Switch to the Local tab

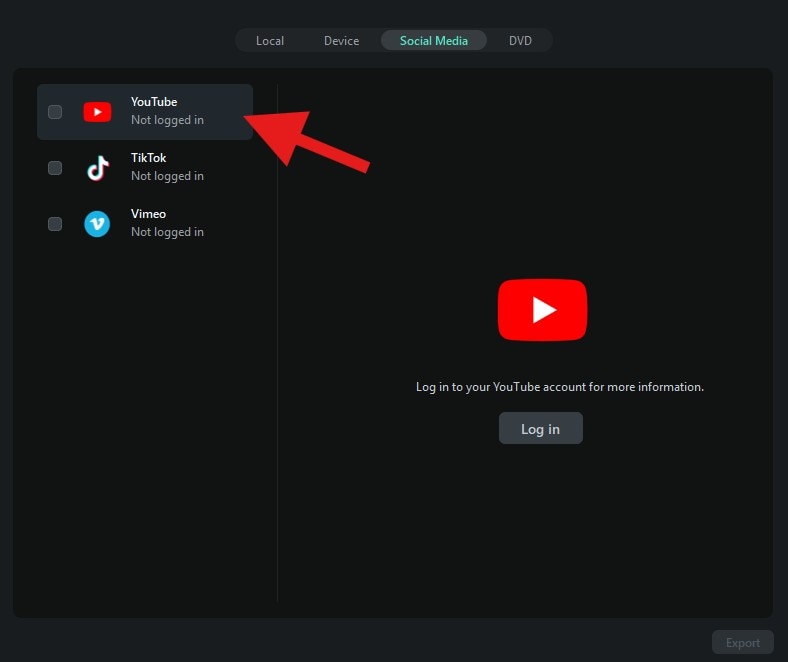click(270, 41)
